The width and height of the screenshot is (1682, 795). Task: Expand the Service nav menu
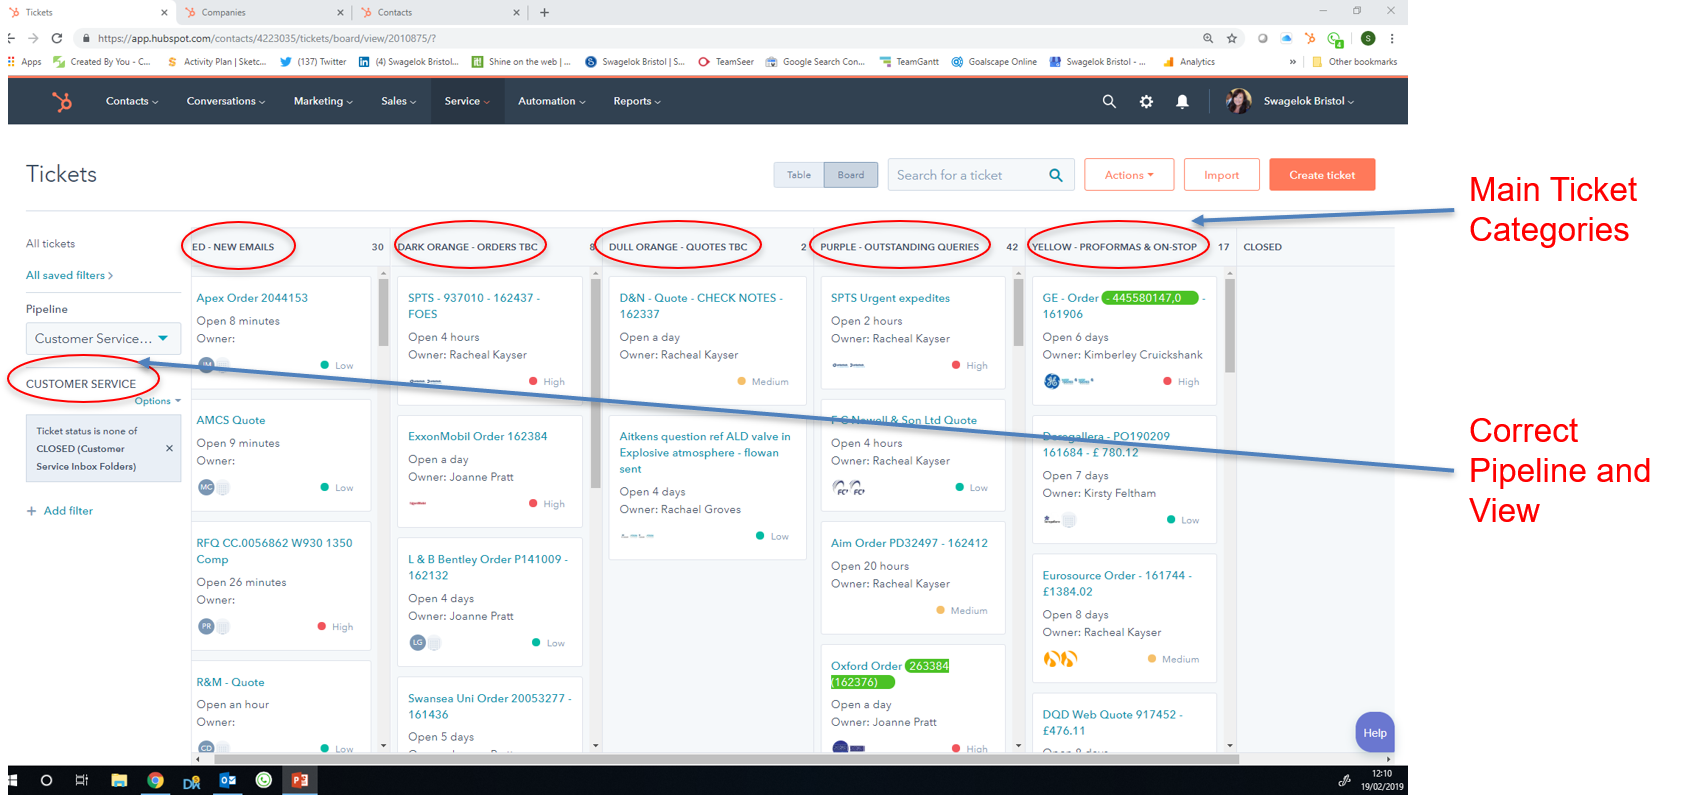coord(467,101)
